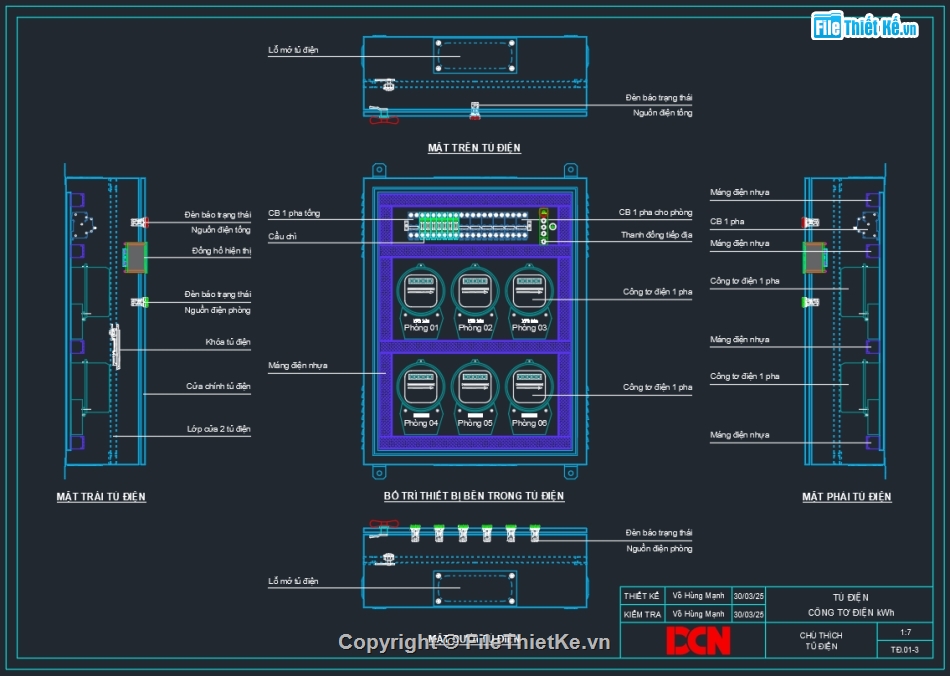Image resolution: width=950 pixels, height=676 pixels.
Task: Click the grounding busbar block inside cabinet
Action: point(544,227)
